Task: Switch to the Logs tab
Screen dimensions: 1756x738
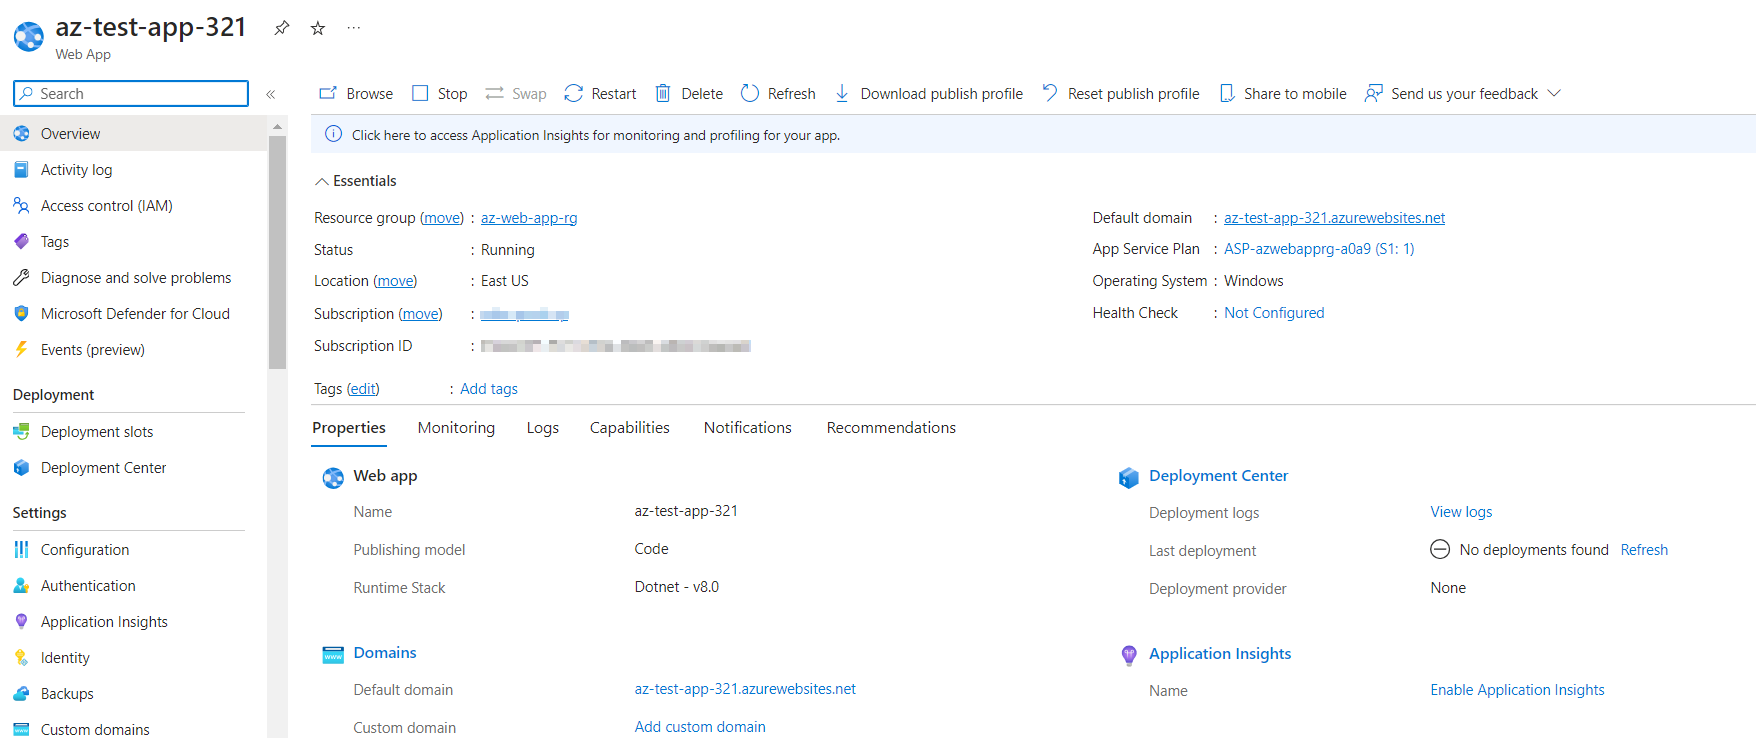Action: [x=543, y=428]
